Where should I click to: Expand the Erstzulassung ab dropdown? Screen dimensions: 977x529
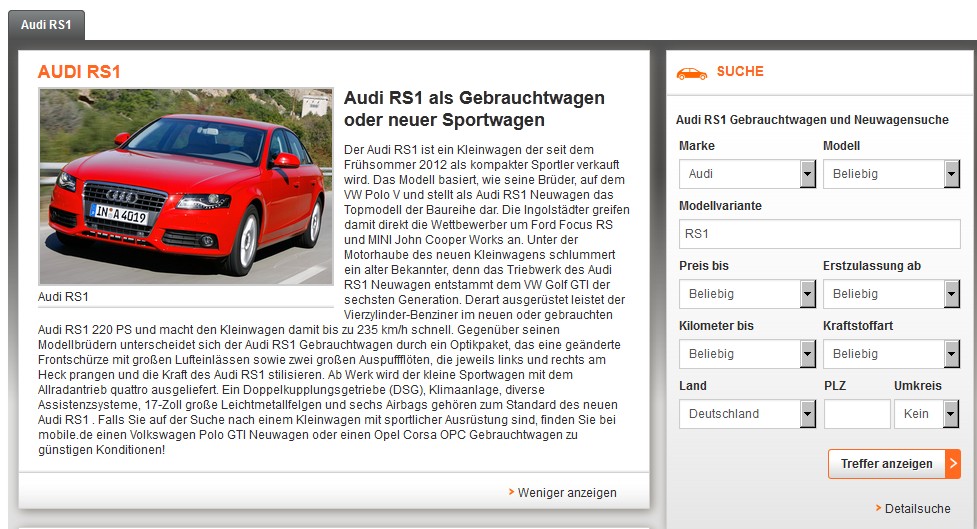click(x=890, y=294)
